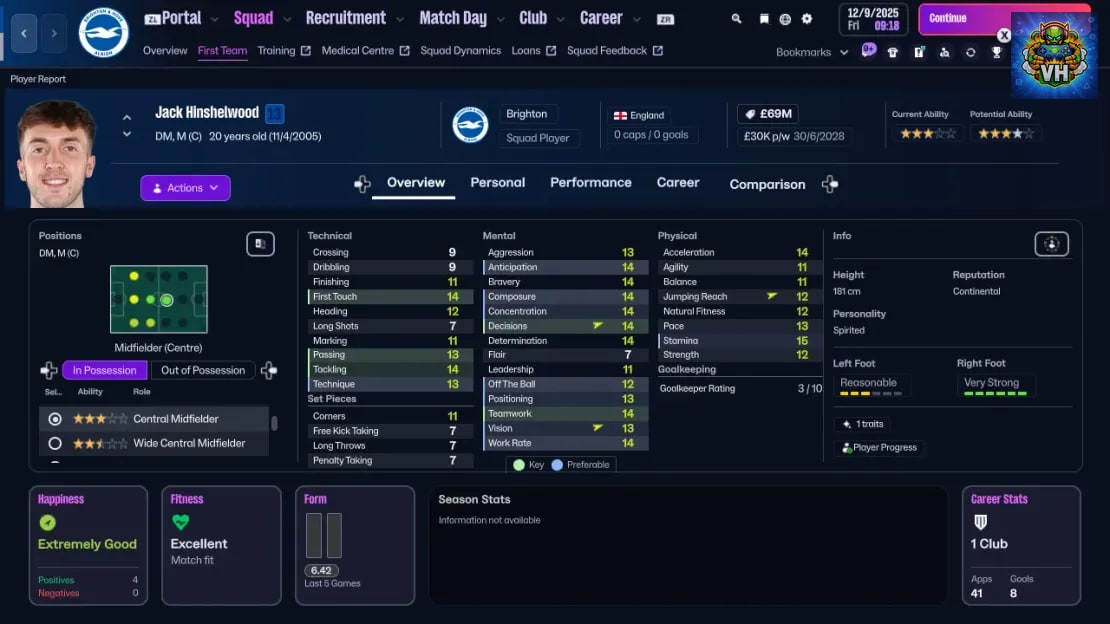Click the Fitness heart icon

coord(181,522)
